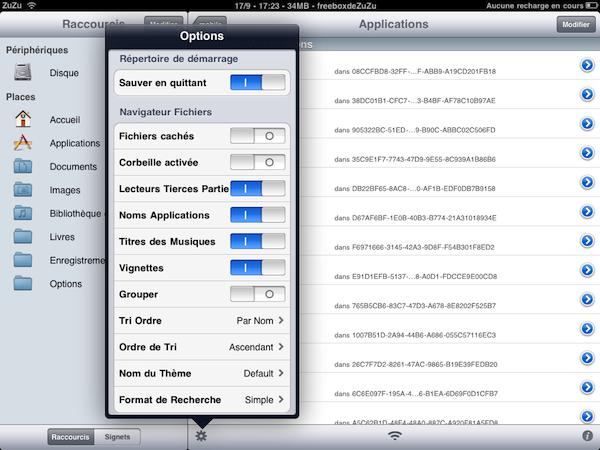Viewport: 600px width, 450px height.
Task: Switch to the Raccourcis tab
Action: (70, 437)
